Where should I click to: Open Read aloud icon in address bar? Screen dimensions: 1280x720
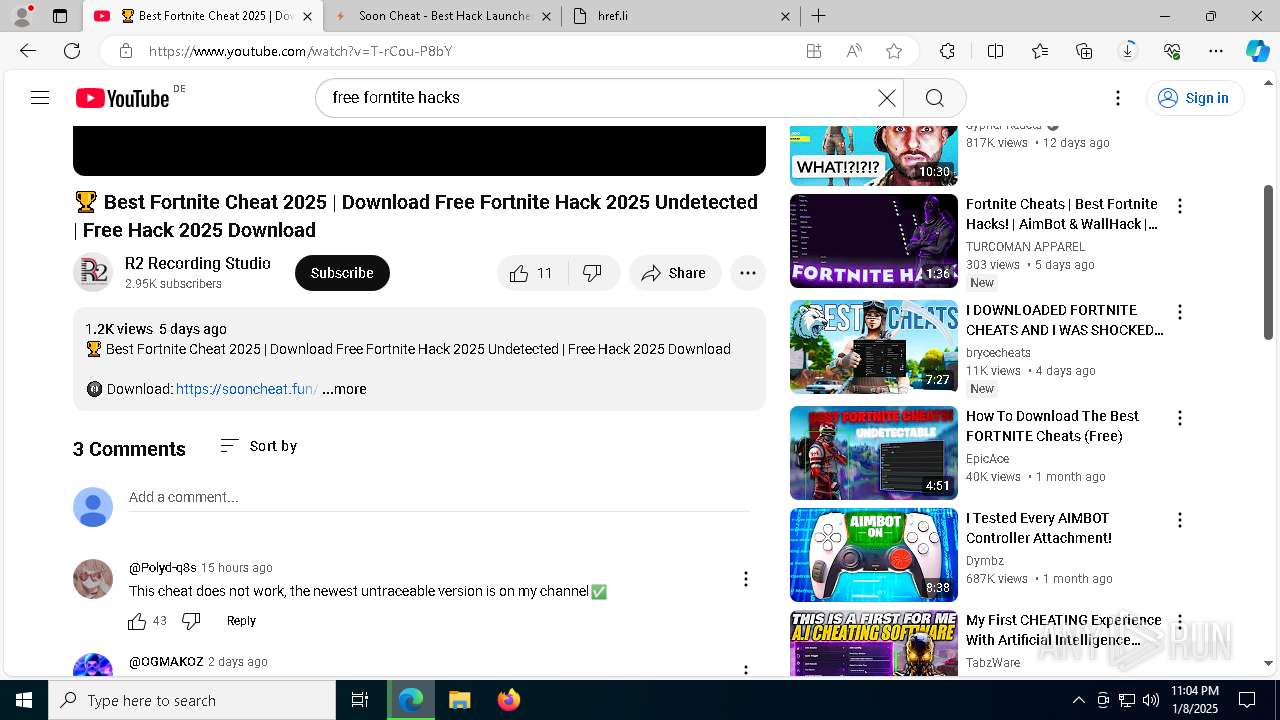[854, 51]
